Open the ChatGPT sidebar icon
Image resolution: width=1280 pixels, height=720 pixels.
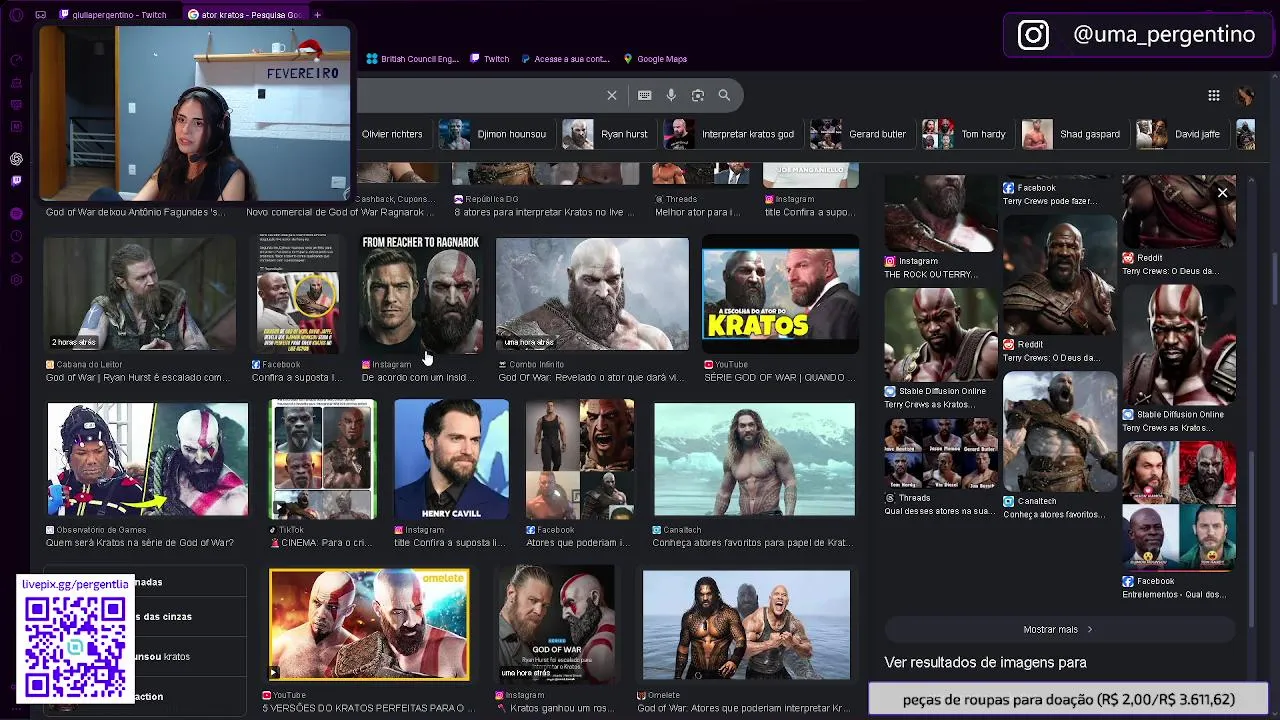16,159
